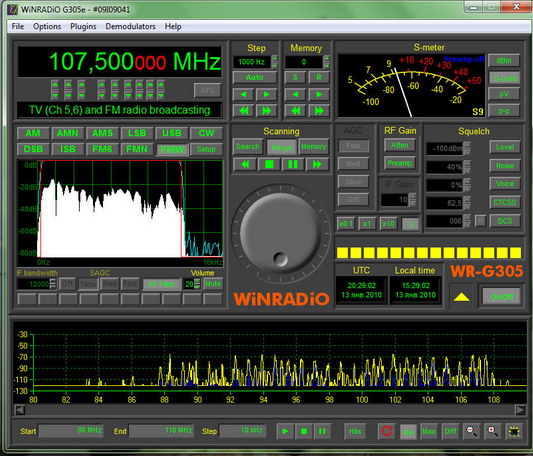
Task: Stop scanning with the Scanning stop button
Action: pyautogui.click(x=269, y=165)
